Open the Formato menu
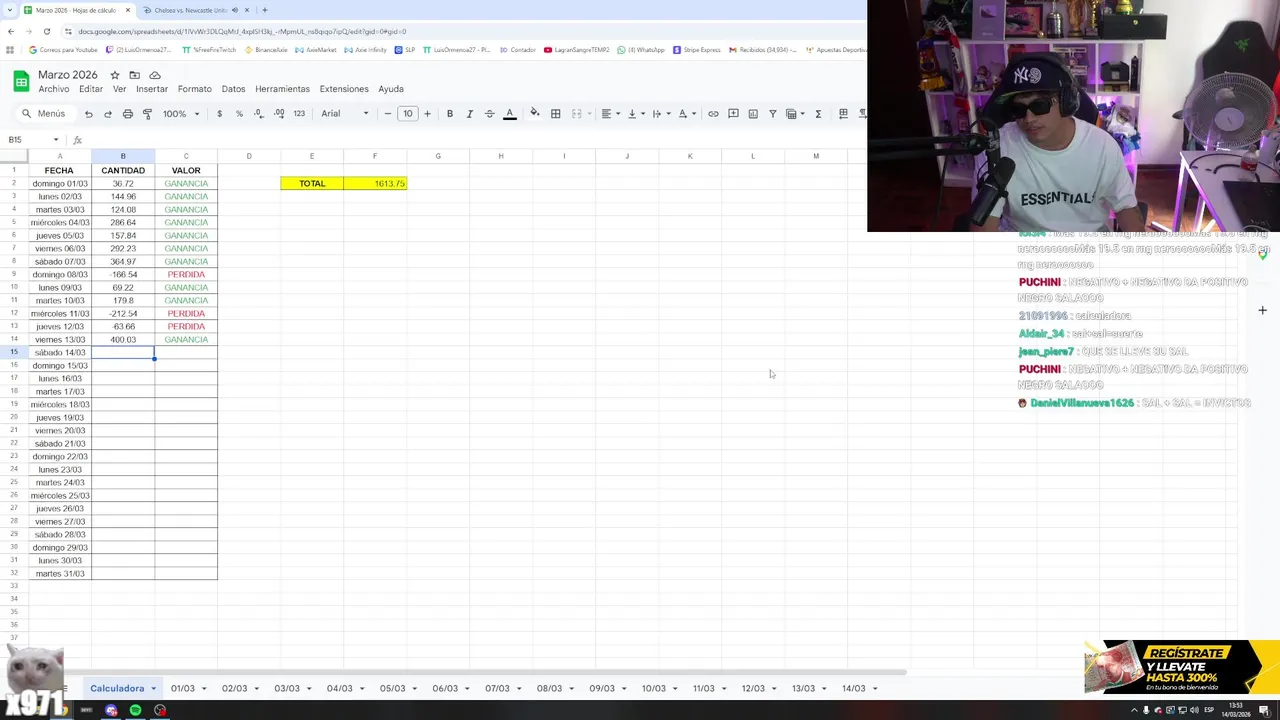The height and width of the screenshot is (720, 1280). pos(195,89)
